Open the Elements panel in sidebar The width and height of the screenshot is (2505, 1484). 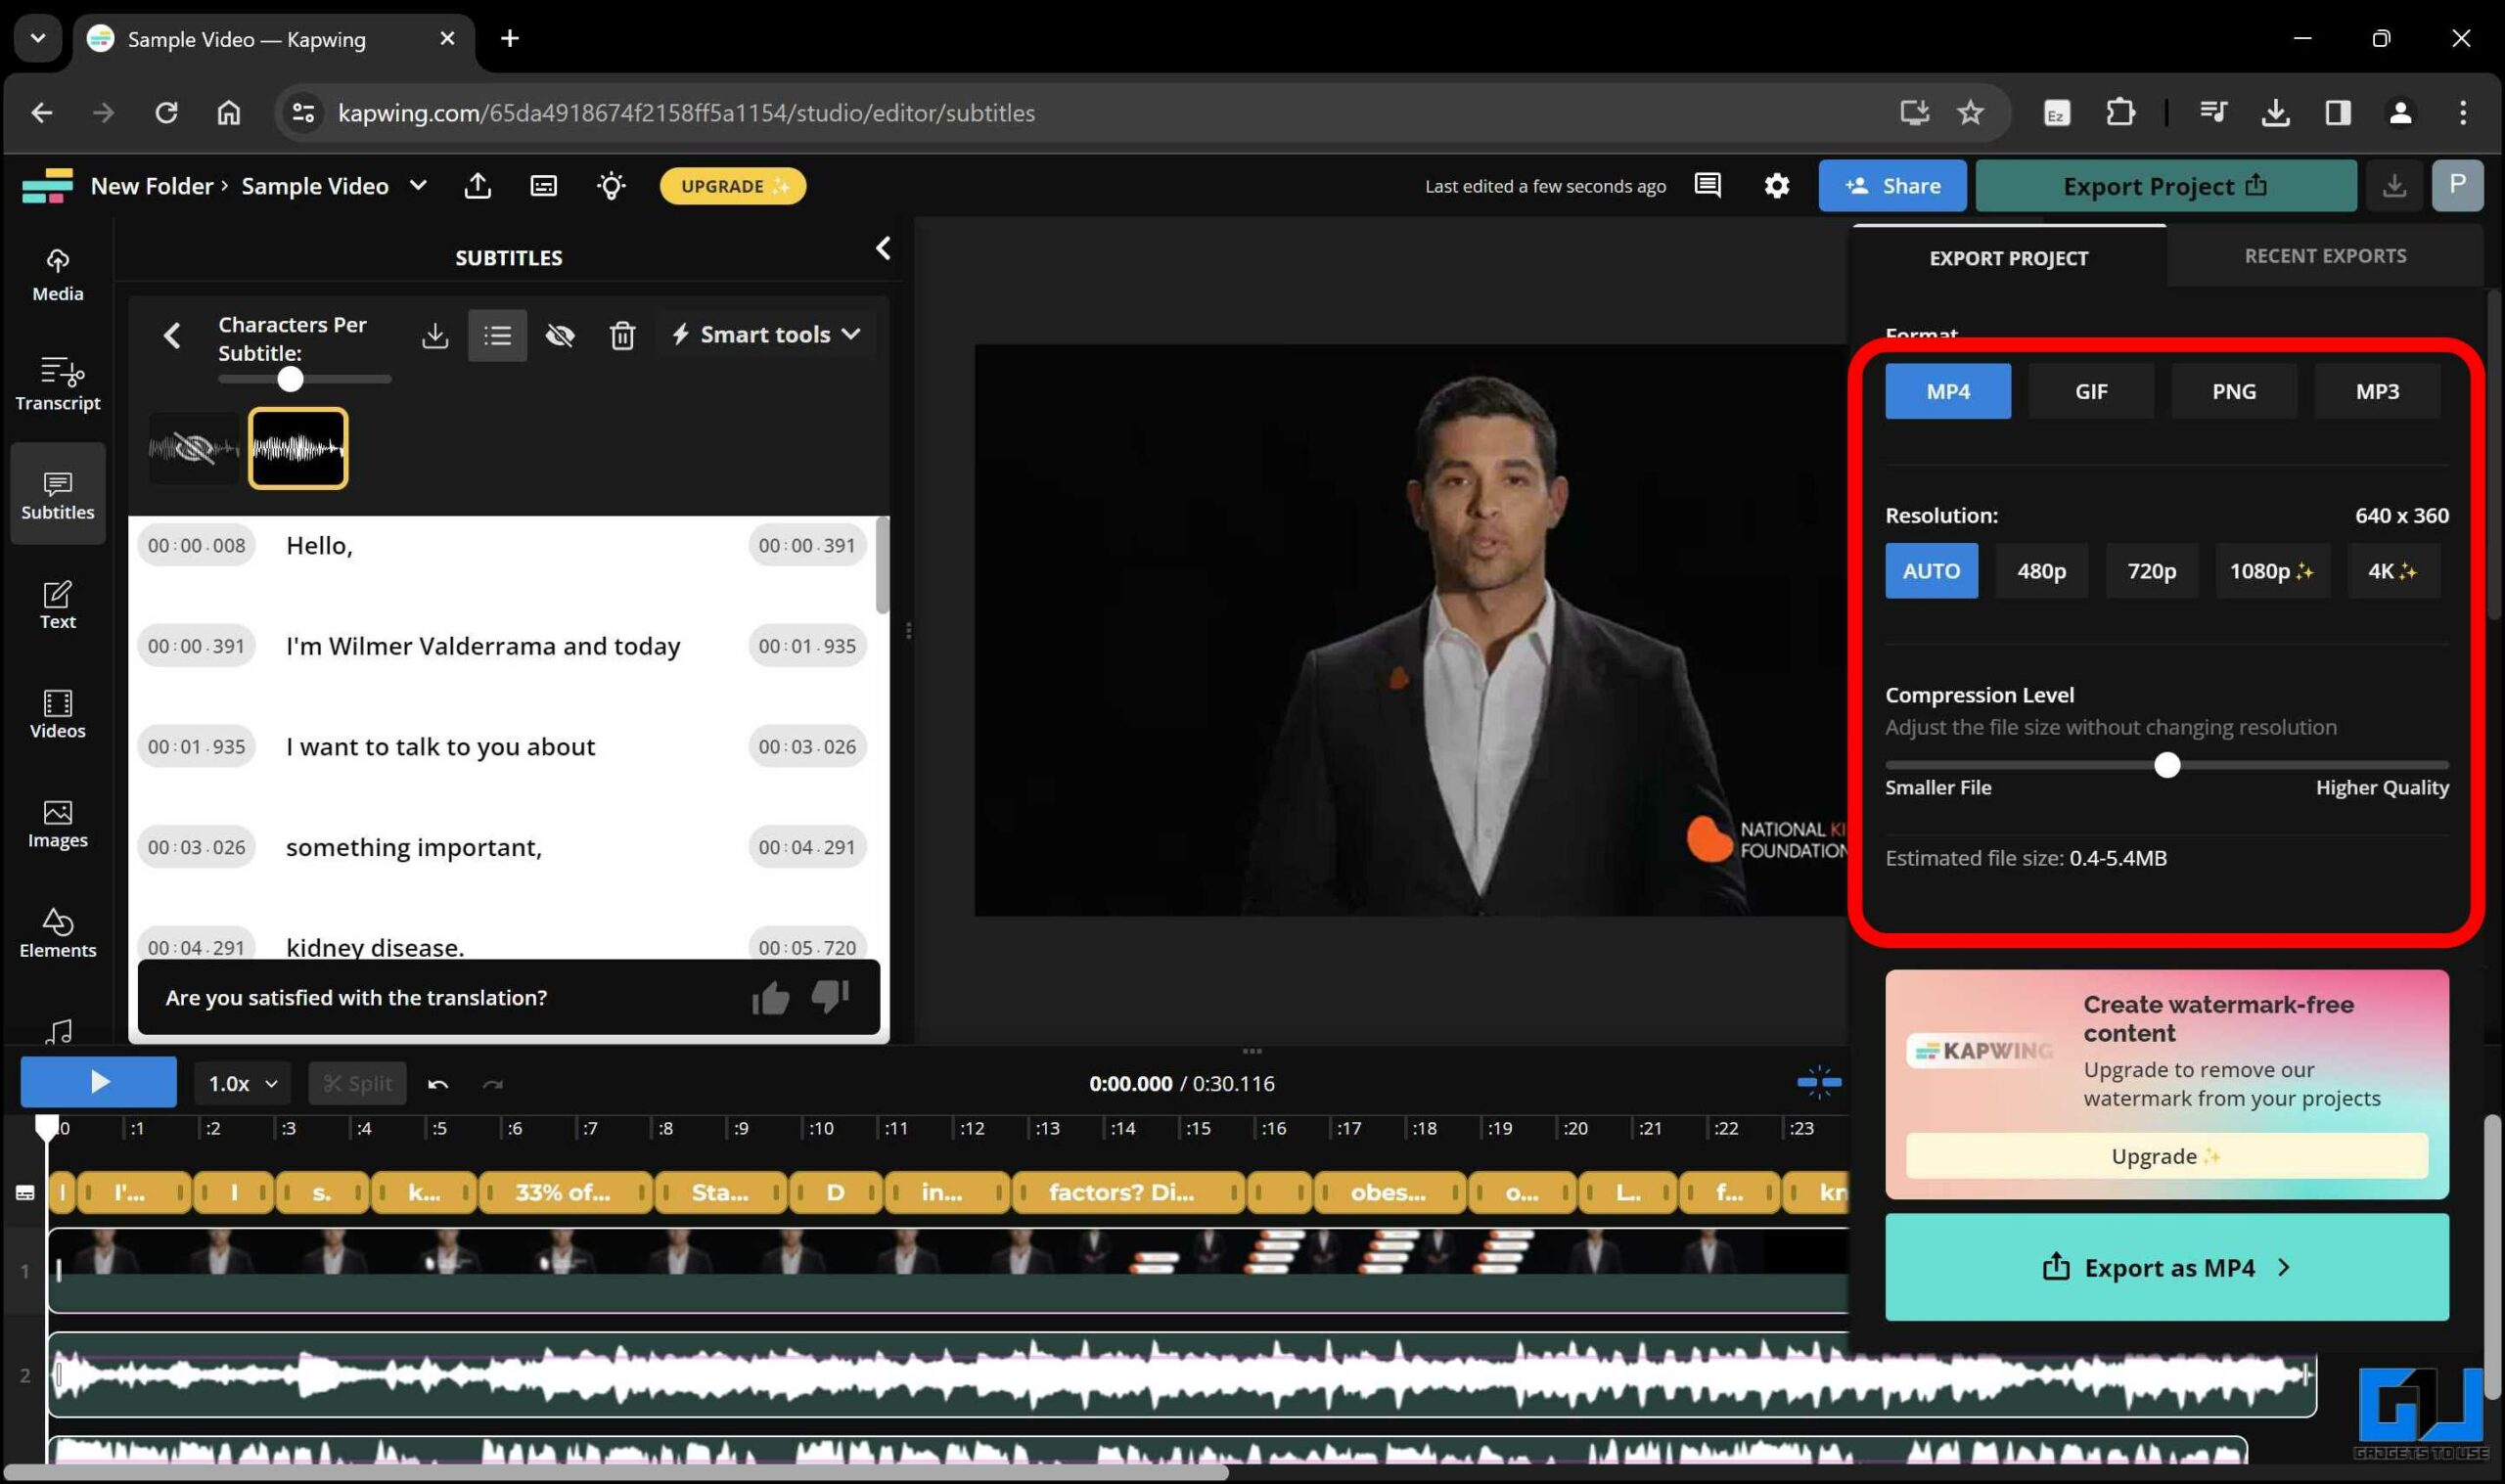click(x=57, y=931)
